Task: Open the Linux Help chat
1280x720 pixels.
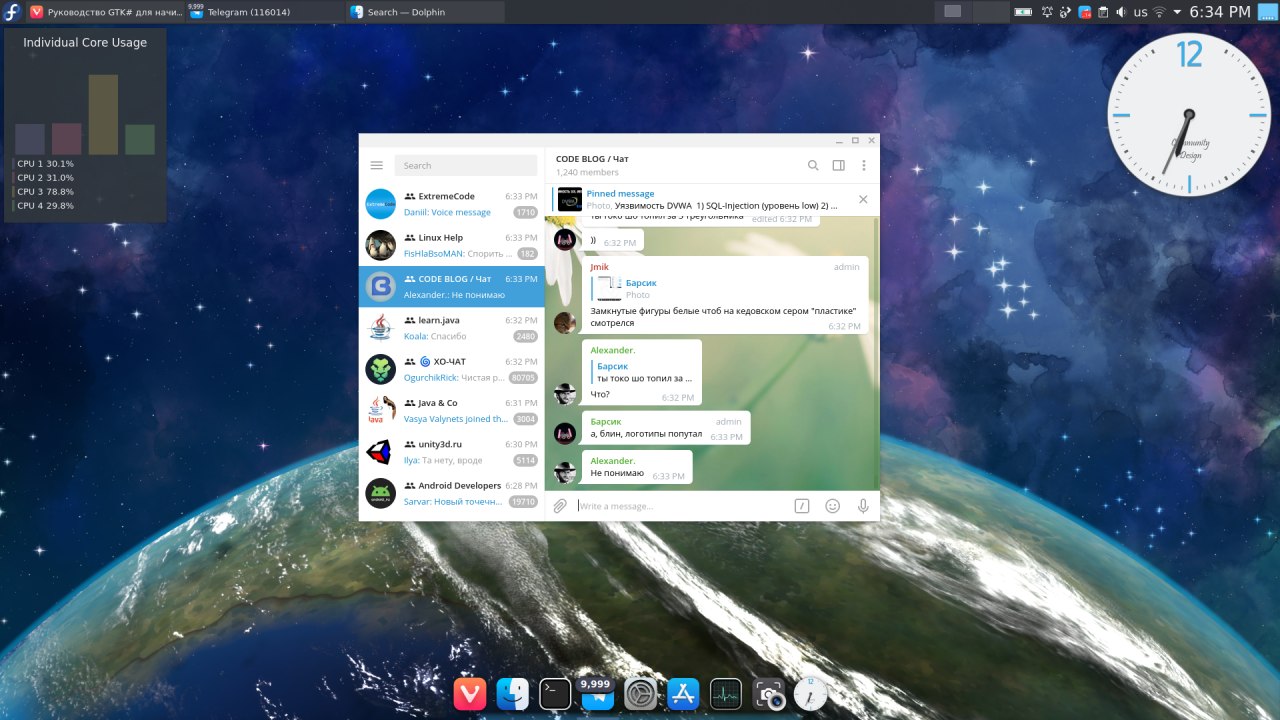Action: click(451, 245)
